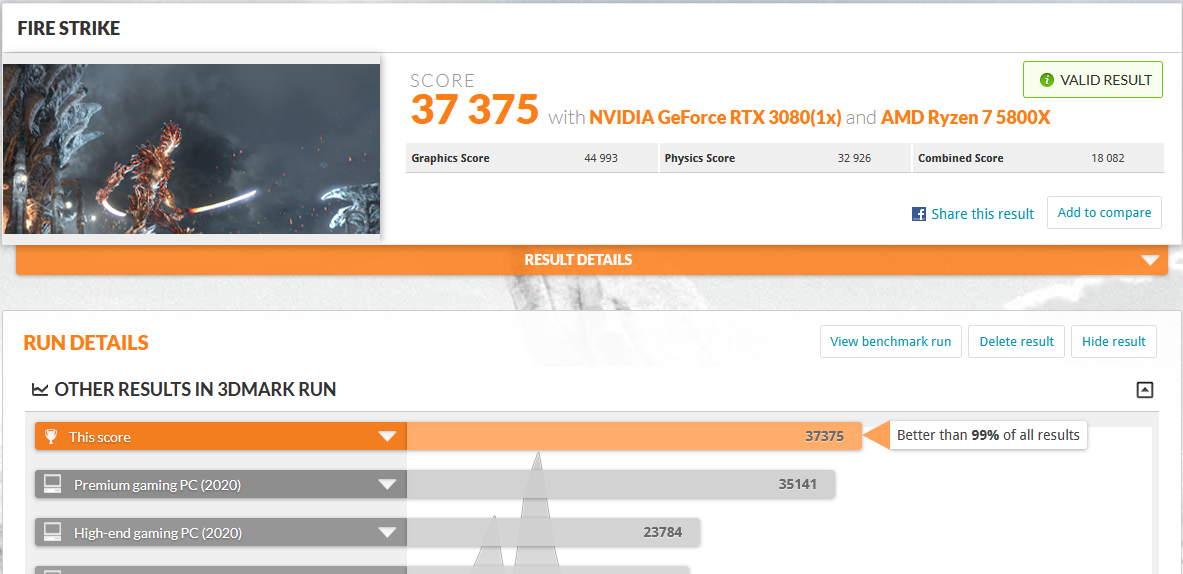Click the trophy icon on This score row
This screenshot has height=574, width=1183.
[51, 437]
